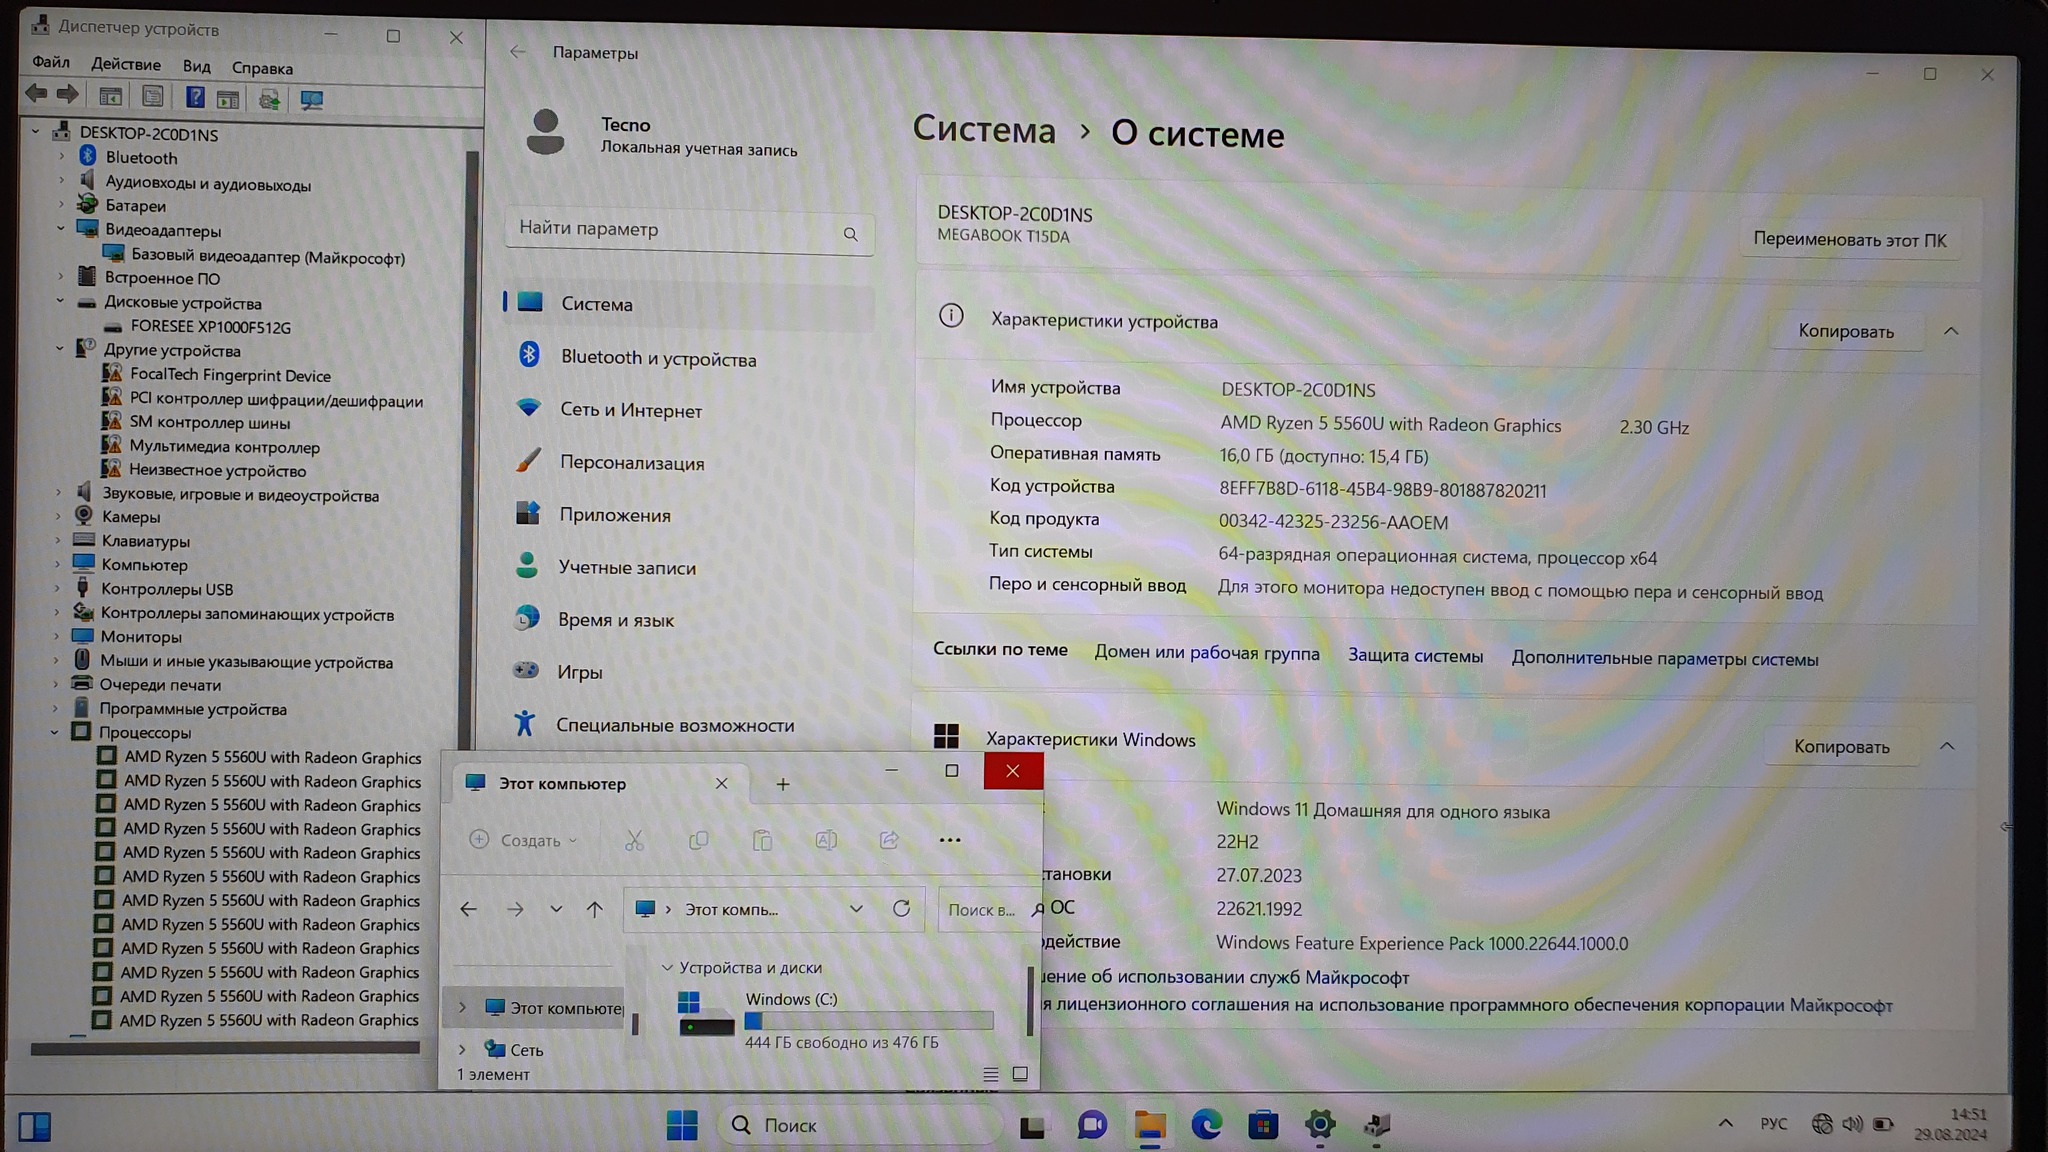
Task: Collapse the Процессоры tree node
Action: (55, 732)
